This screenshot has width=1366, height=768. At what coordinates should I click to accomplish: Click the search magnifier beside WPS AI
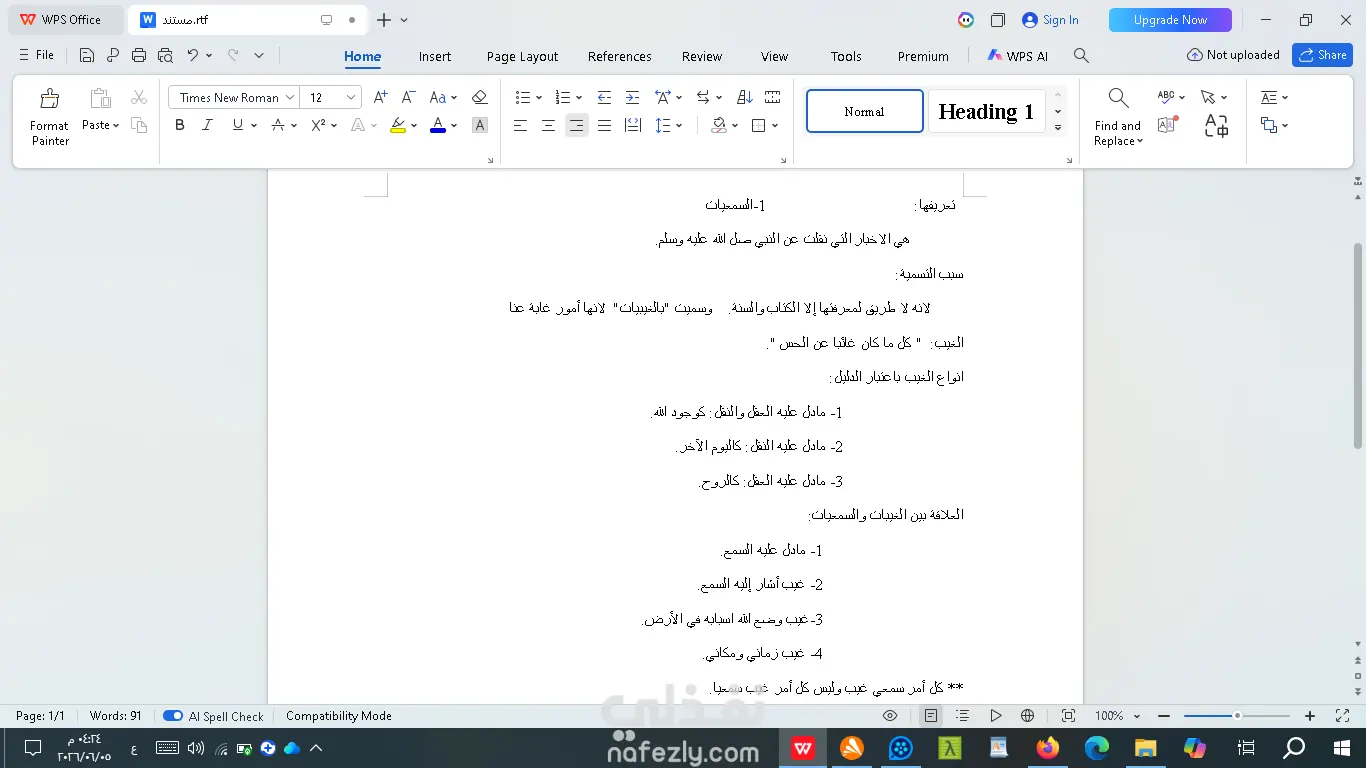1081,56
